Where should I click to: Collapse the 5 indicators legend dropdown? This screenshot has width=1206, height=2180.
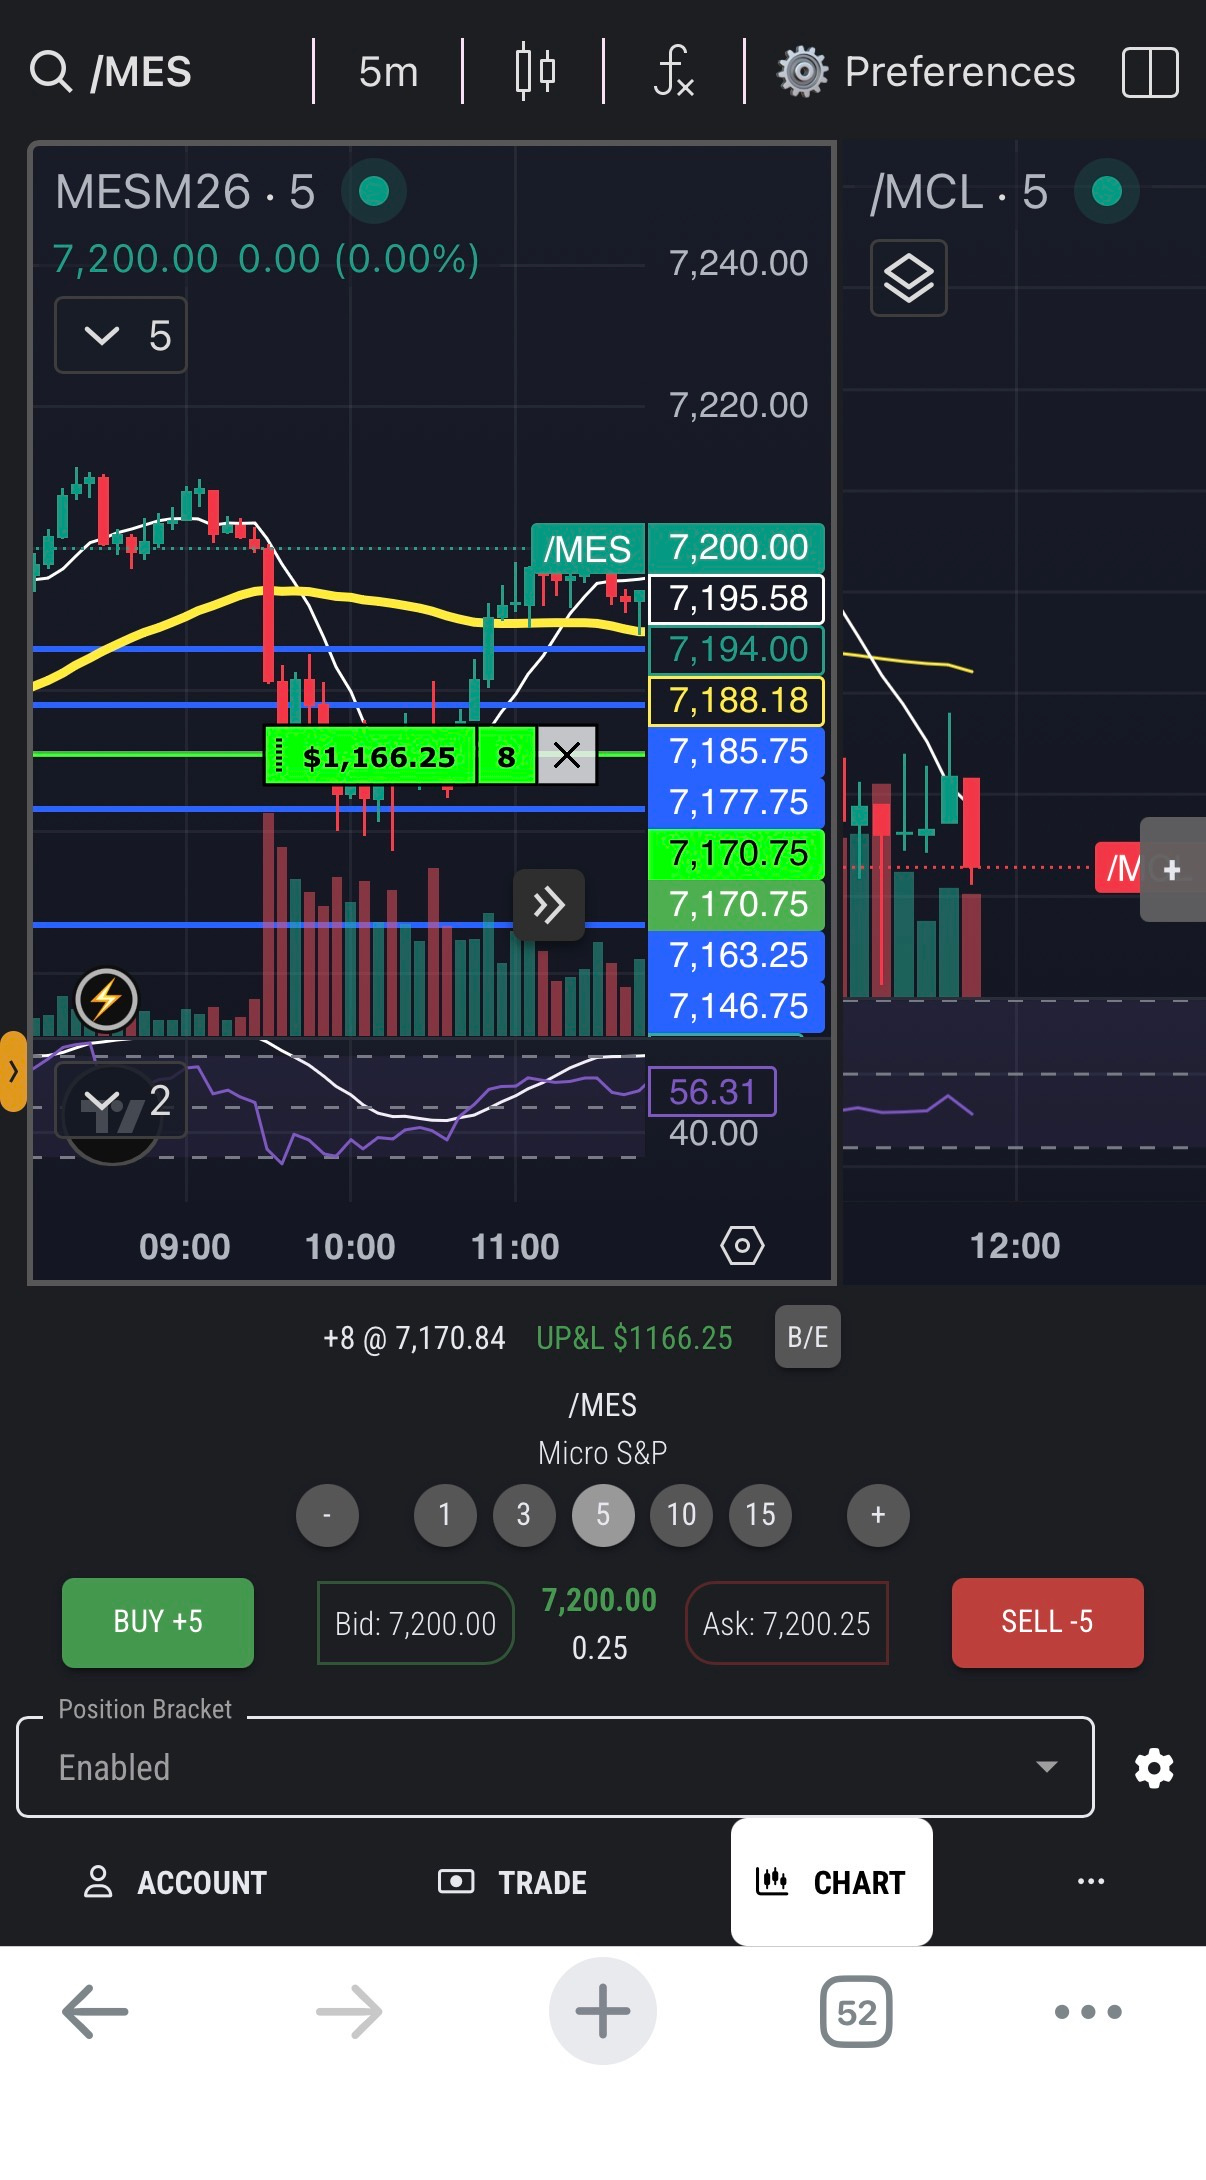[121, 335]
